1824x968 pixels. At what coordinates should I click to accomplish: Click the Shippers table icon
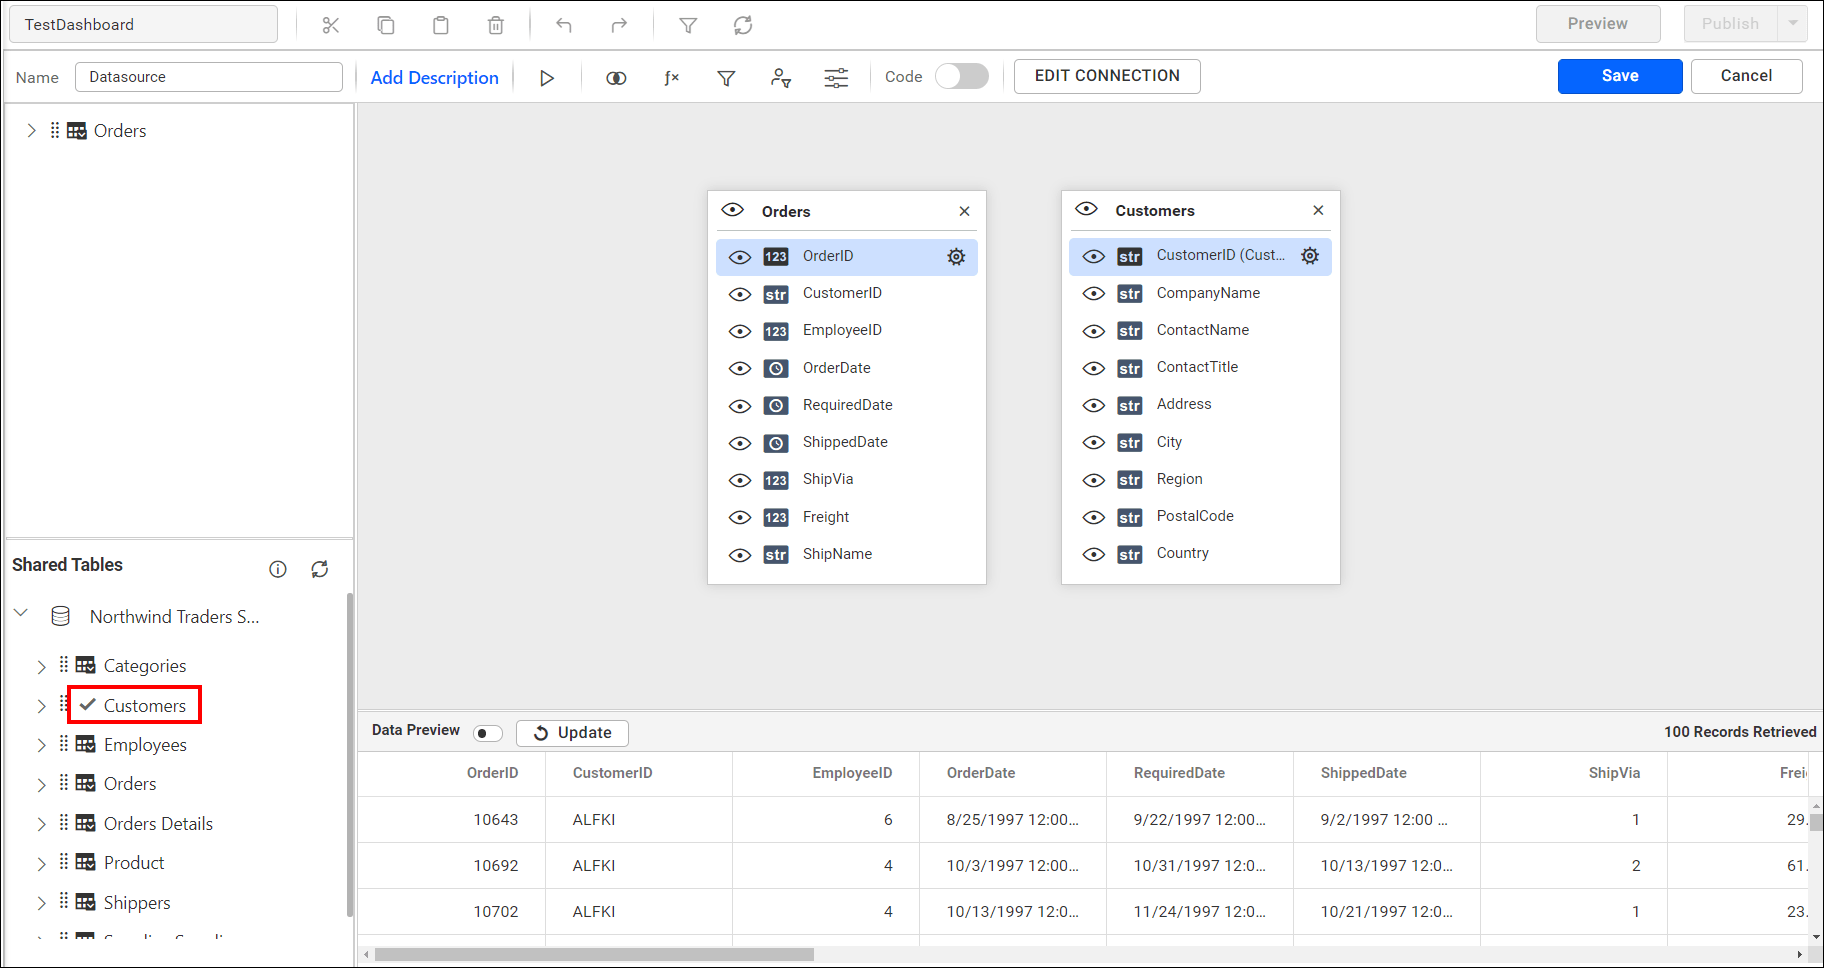point(86,902)
